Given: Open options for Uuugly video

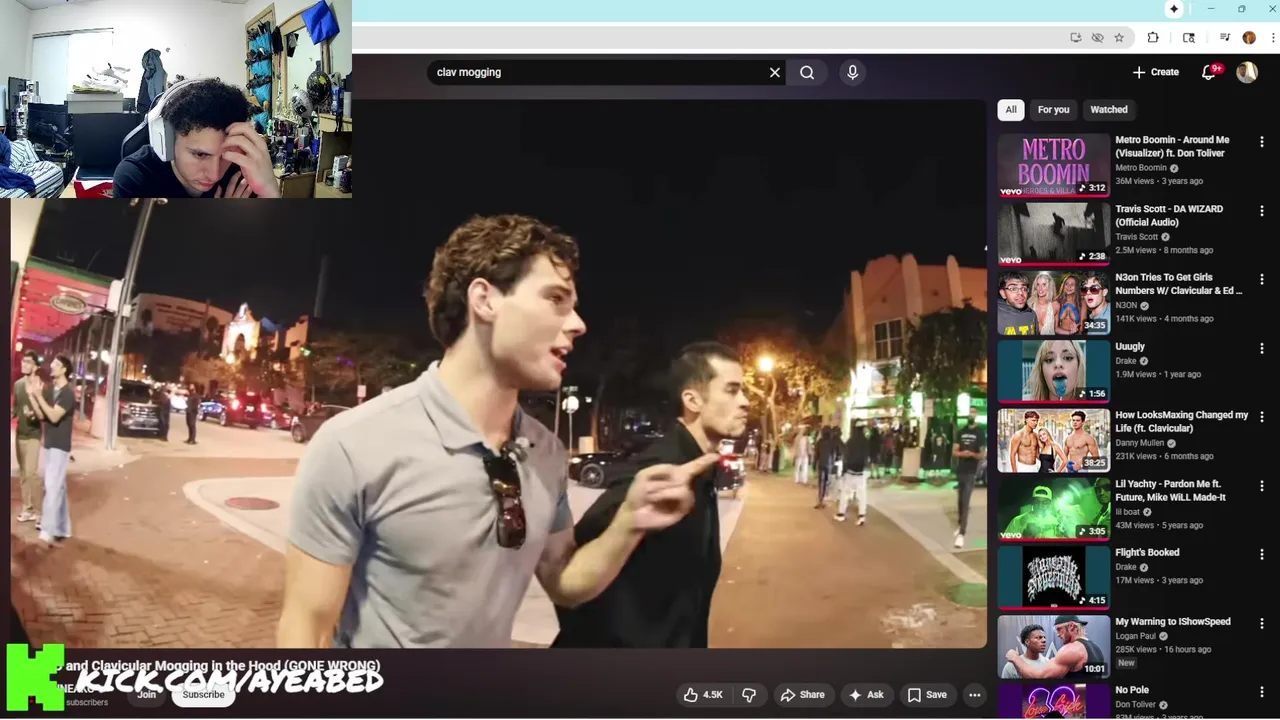Looking at the screenshot, I should click(x=1262, y=348).
